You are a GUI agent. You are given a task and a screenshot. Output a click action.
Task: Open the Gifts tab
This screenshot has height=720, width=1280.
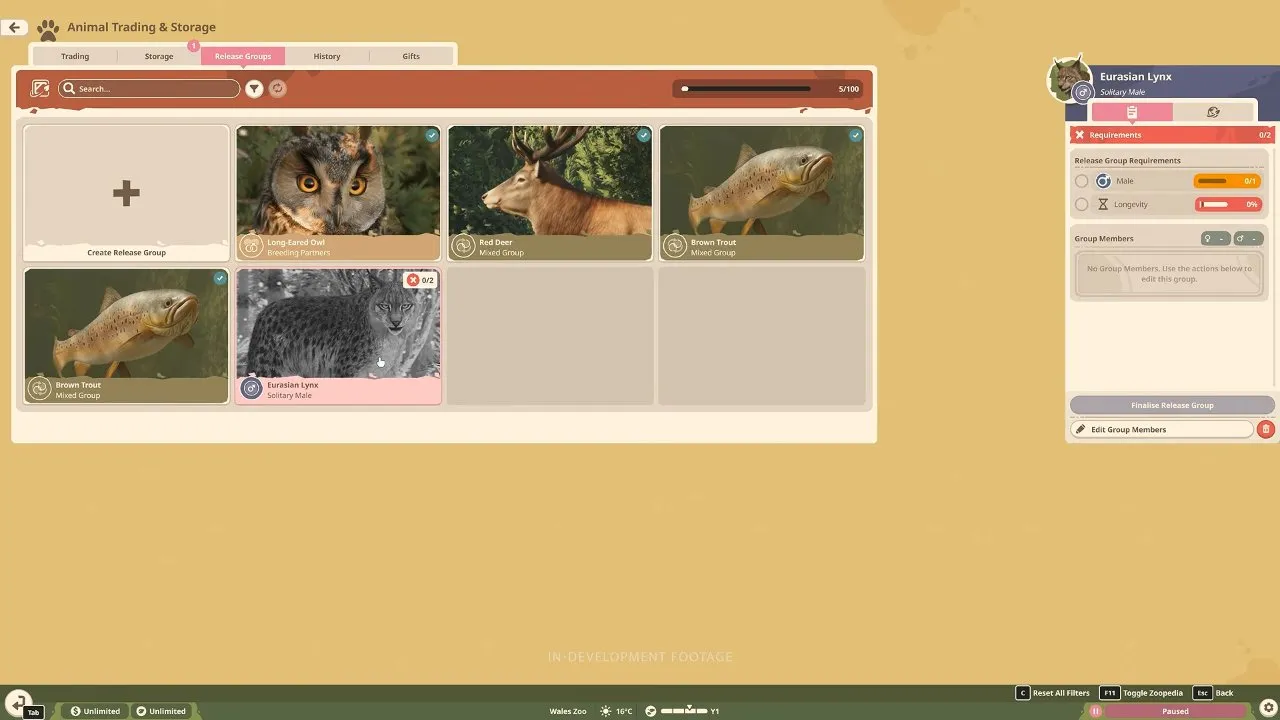[x=411, y=56]
